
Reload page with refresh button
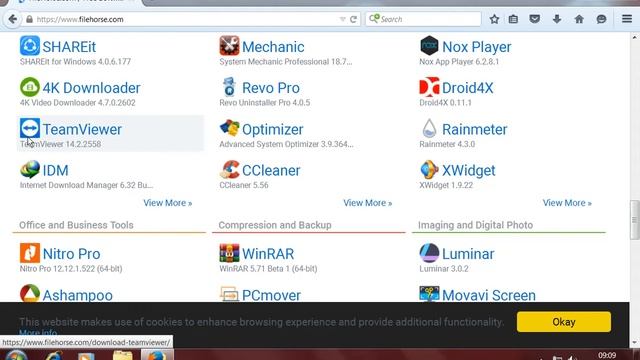pyautogui.click(x=353, y=19)
